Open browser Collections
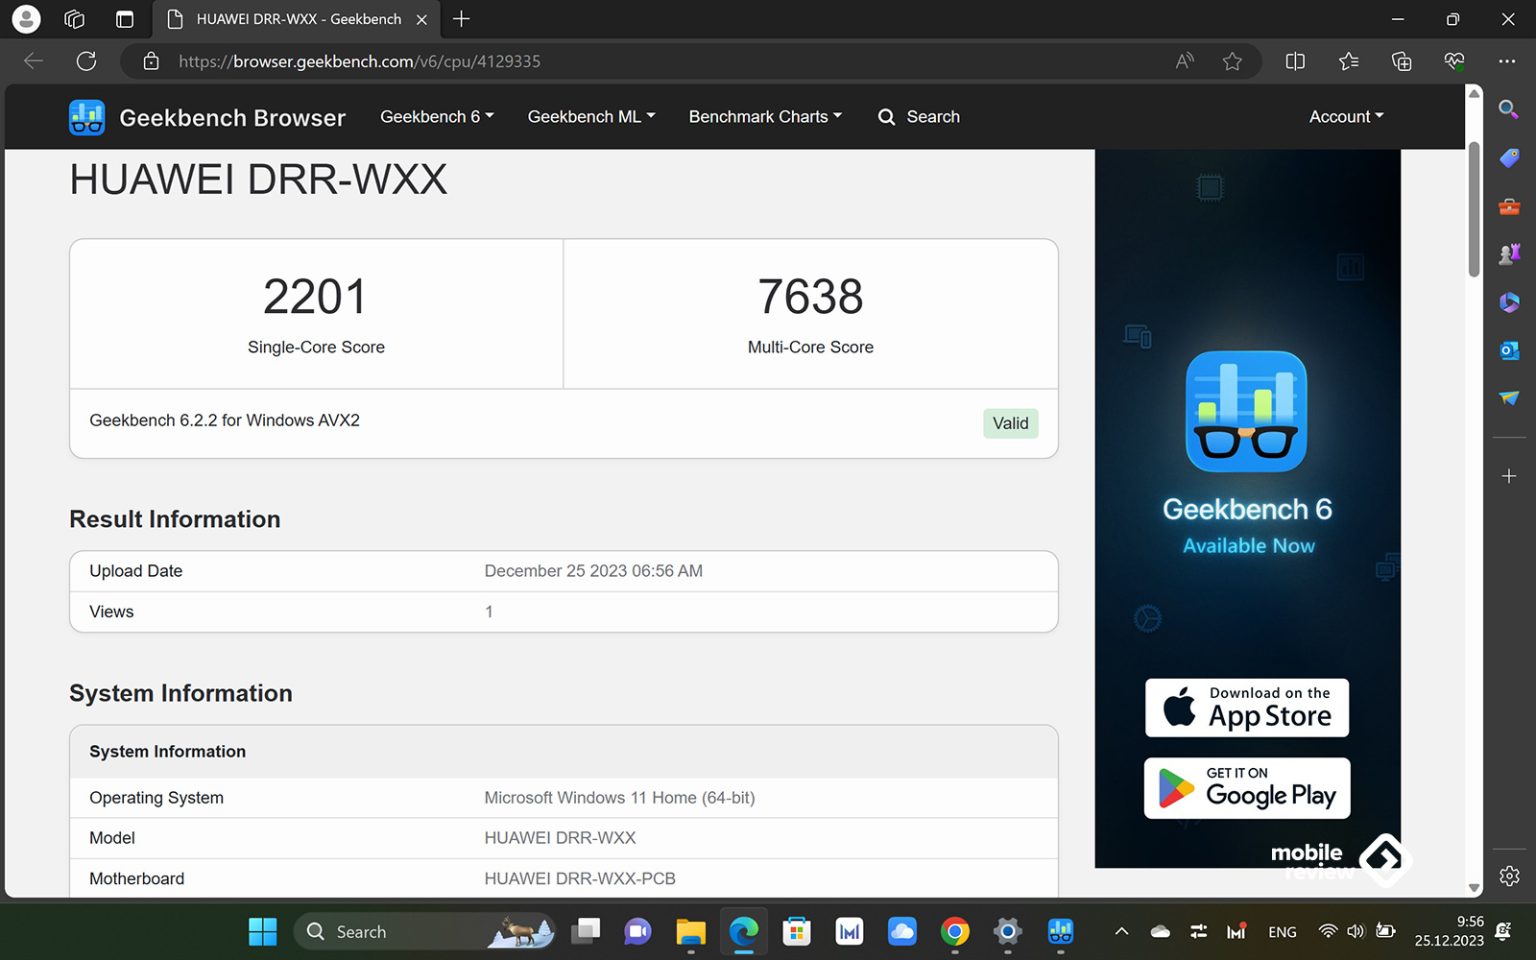1536x960 pixels. [1401, 61]
